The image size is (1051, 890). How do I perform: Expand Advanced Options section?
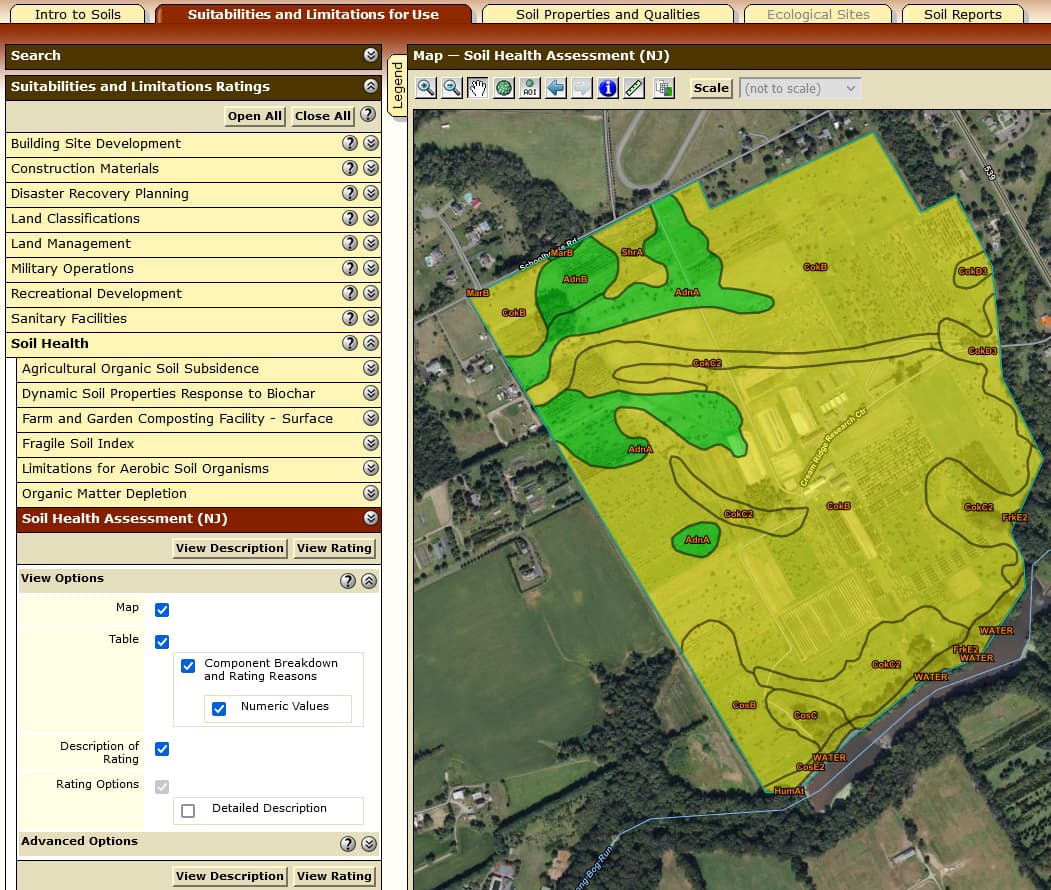[369, 844]
